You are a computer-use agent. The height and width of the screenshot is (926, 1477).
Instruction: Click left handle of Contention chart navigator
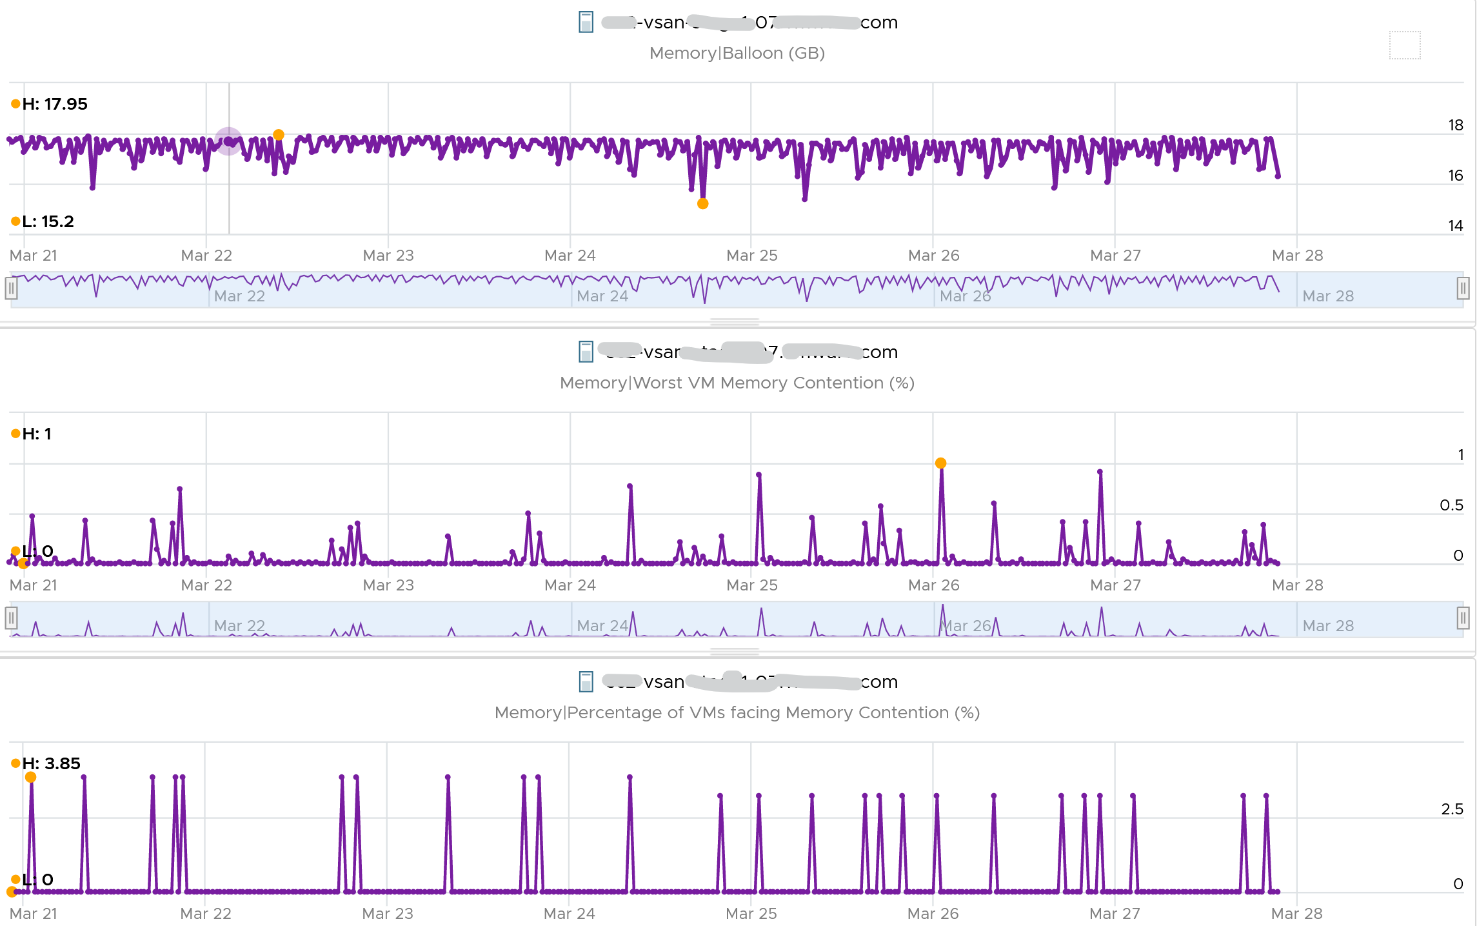point(11,619)
